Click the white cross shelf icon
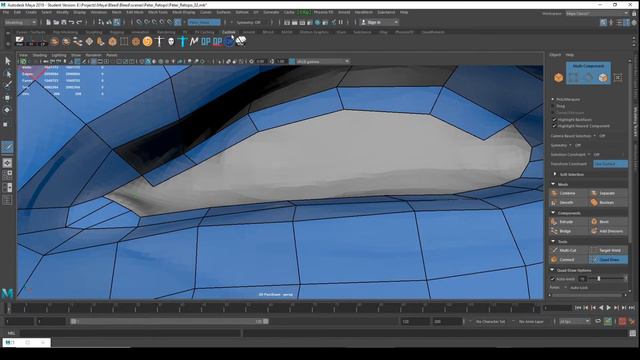 (x=159, y=41)
